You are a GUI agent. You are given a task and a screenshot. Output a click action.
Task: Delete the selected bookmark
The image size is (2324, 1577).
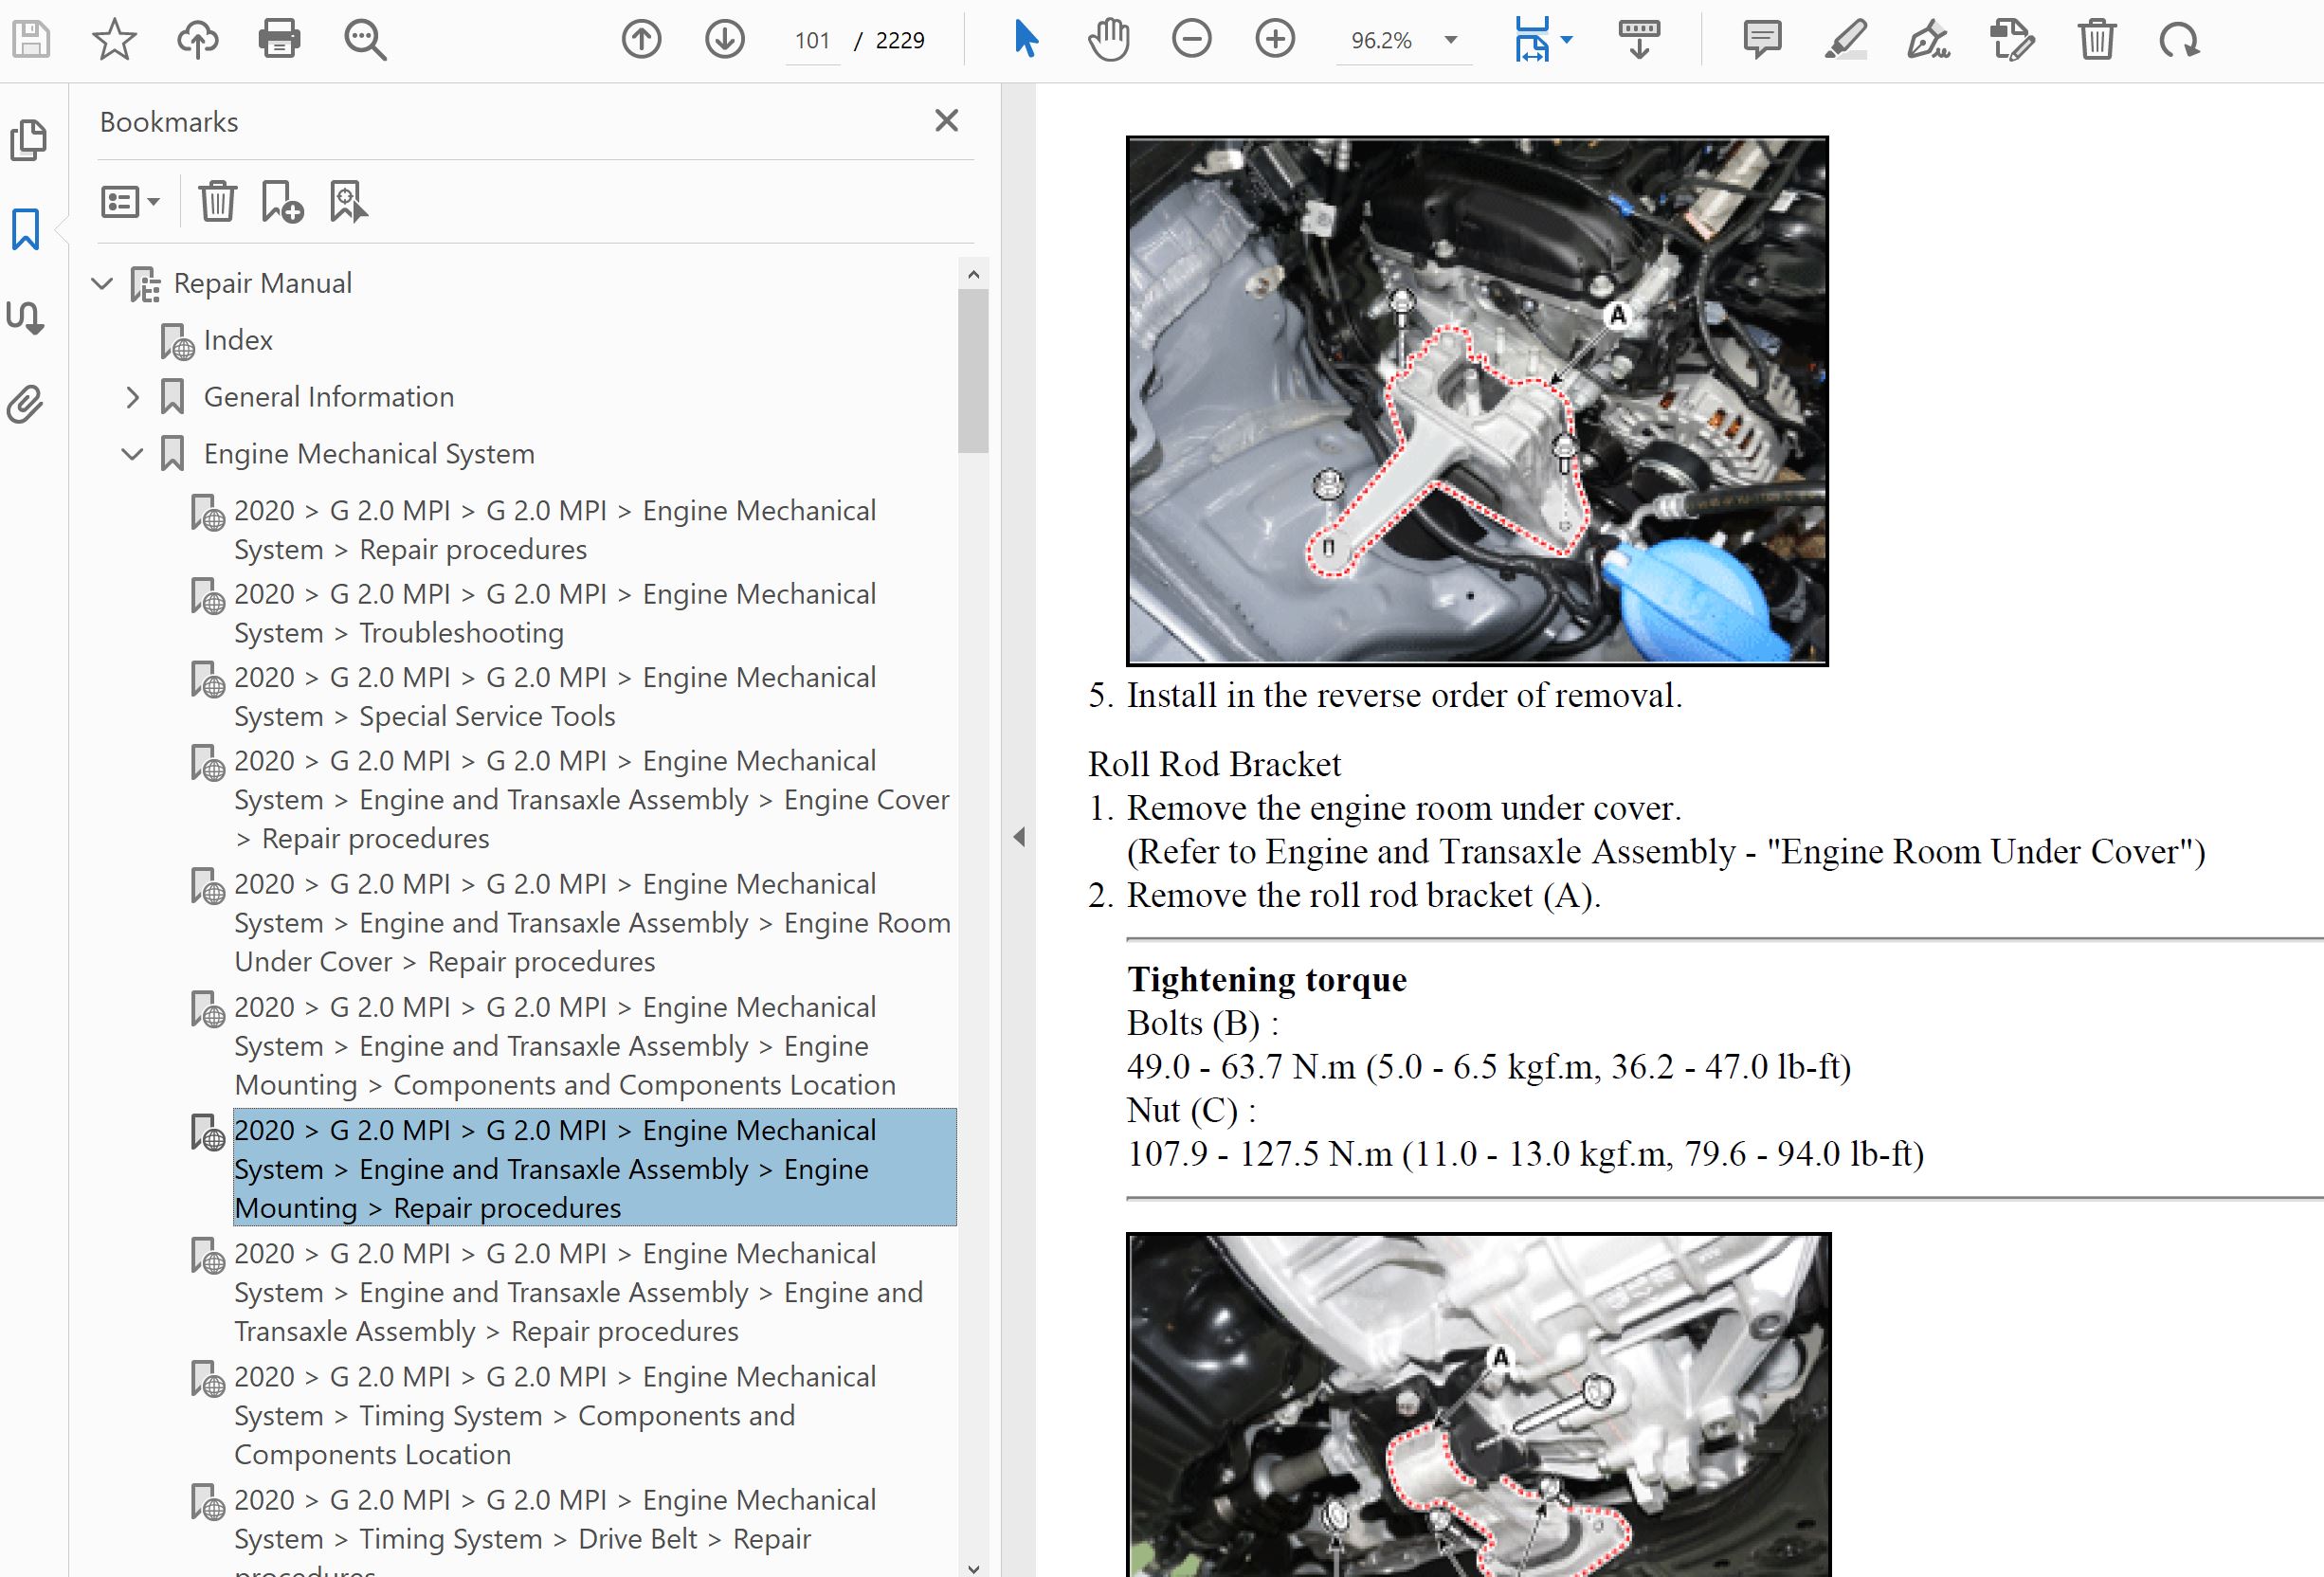217,202
